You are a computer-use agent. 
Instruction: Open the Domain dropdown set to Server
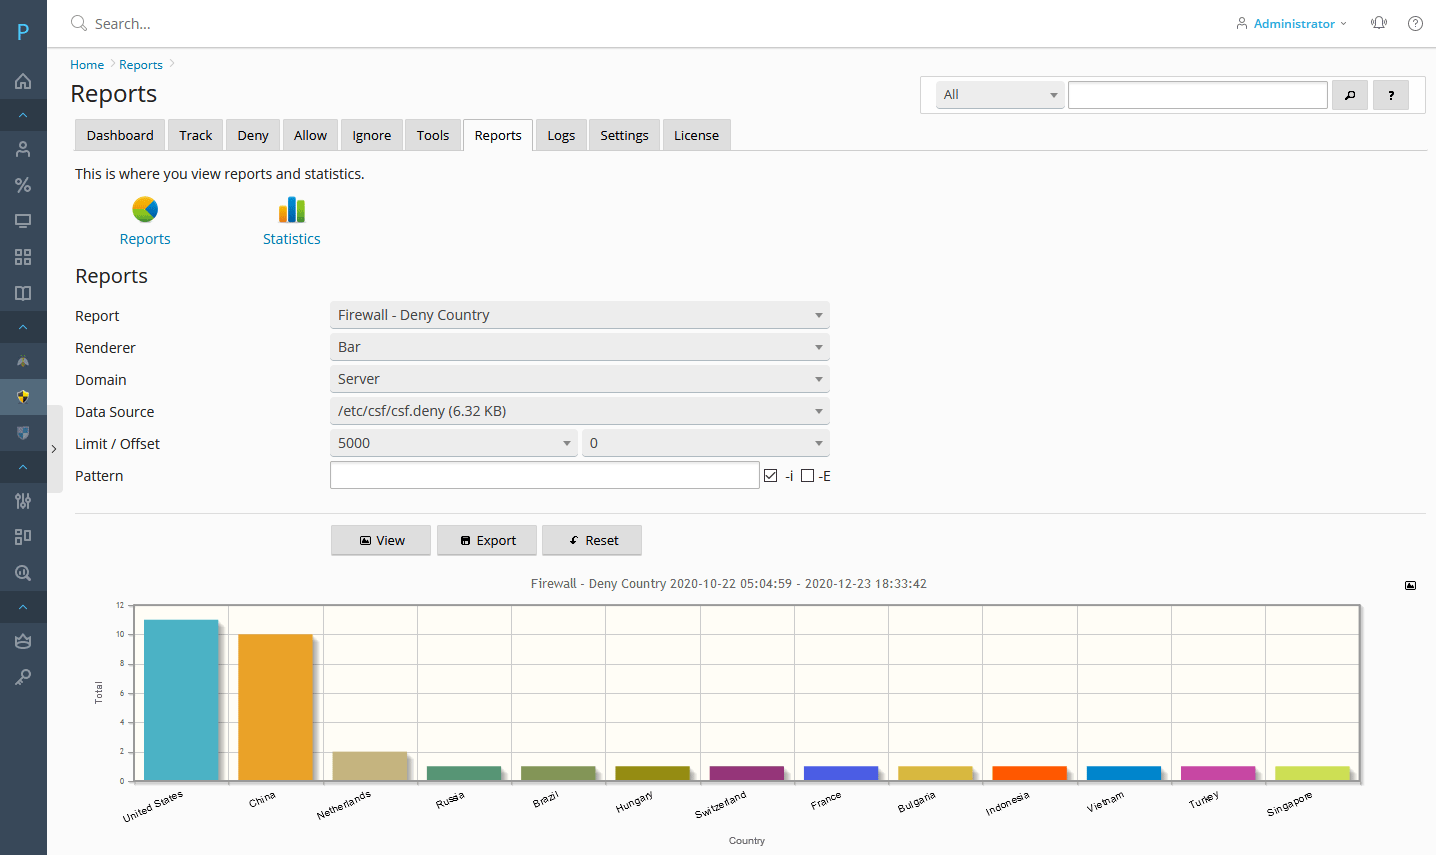[x=580, y=379]
